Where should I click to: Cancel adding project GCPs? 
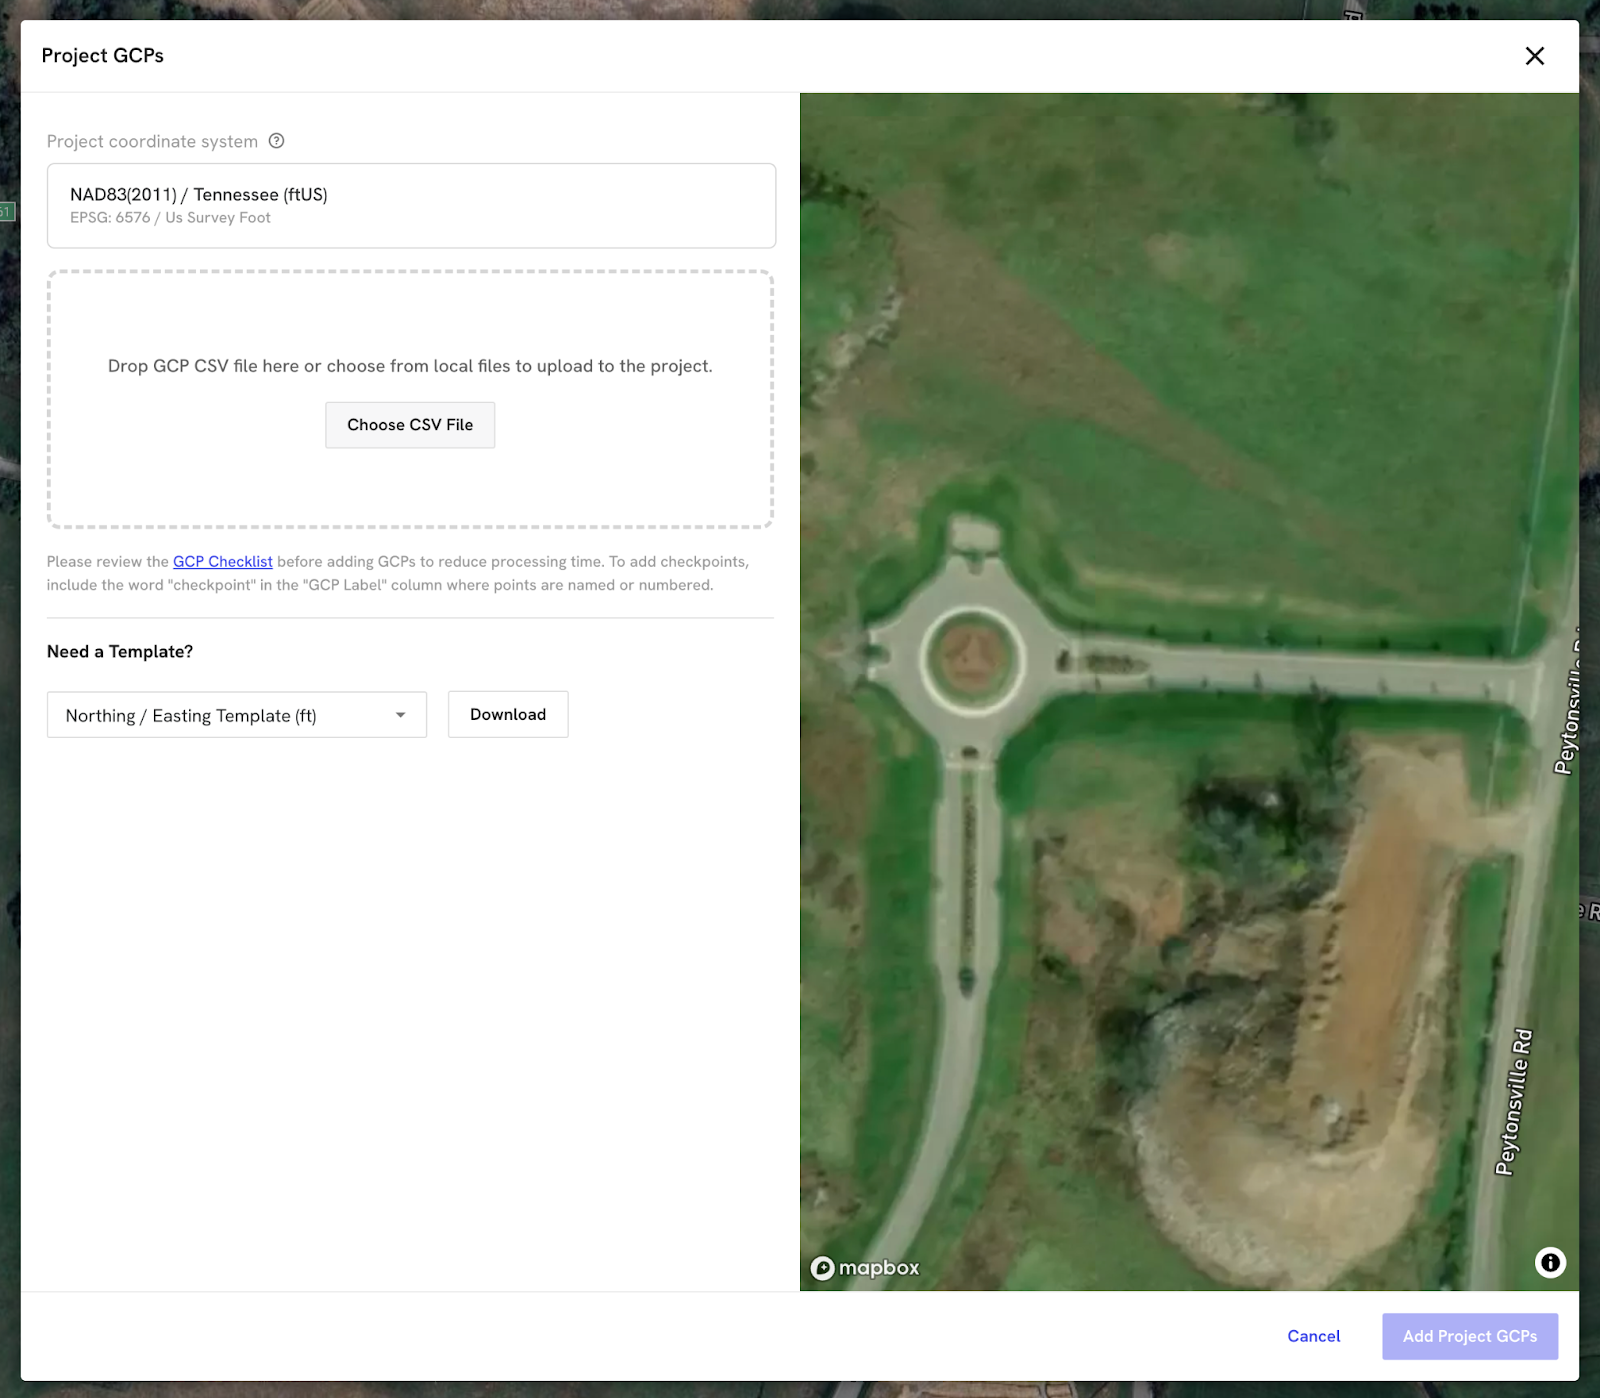[1313, 1336]
